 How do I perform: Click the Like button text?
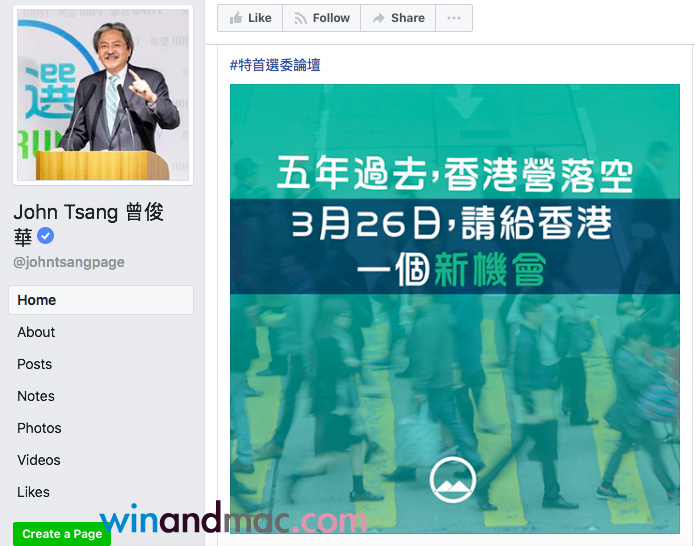click(260, 18)
